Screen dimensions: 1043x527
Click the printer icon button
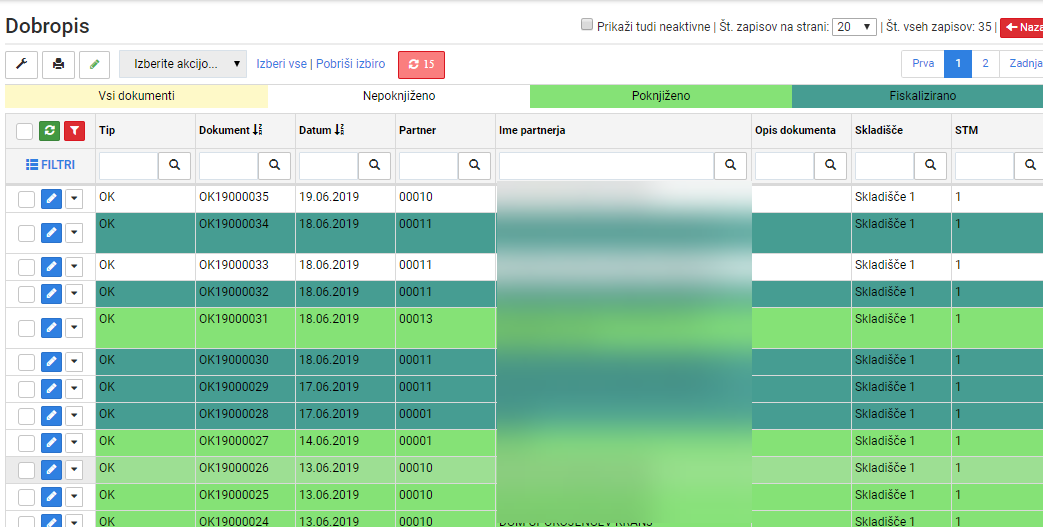point(59,65)
